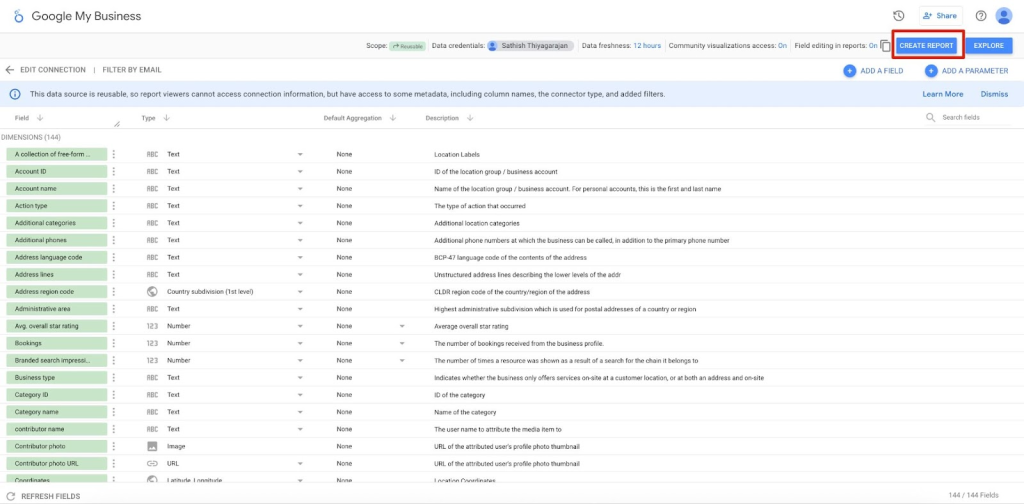Image resolution: width=1024 pixels, height=504 pixels.
Task: Click the Dimensions (144) section header
Action: click(x=31, y=137)
